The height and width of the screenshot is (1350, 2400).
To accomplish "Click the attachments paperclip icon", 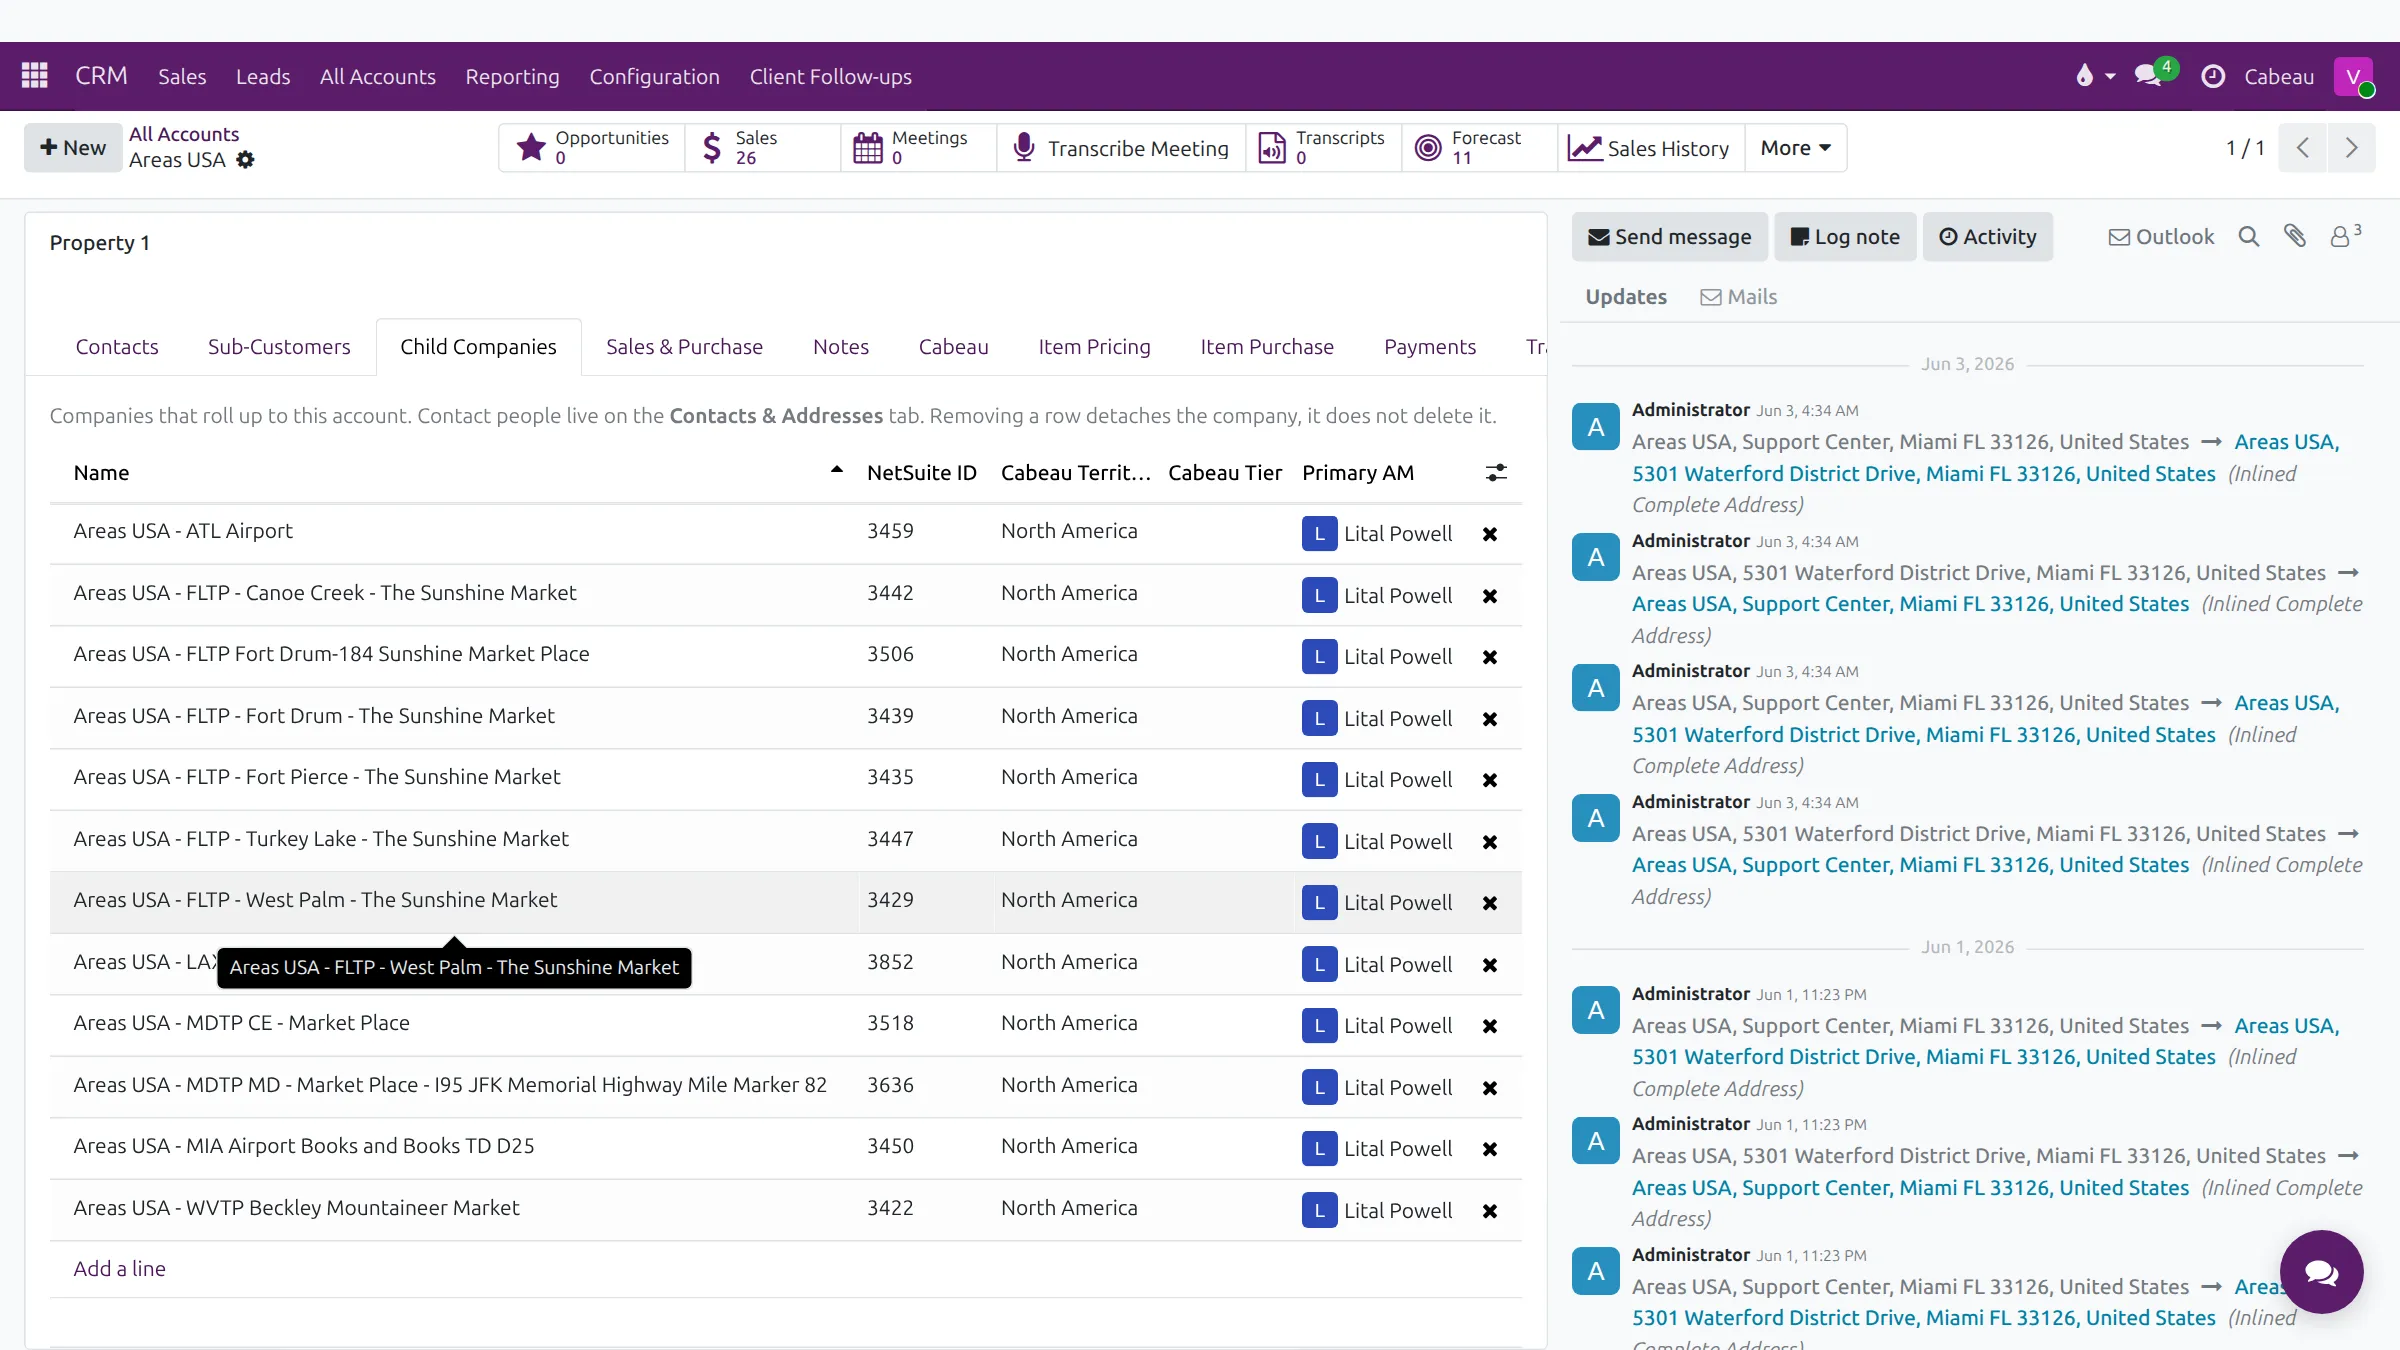I will coord(2295,236).
